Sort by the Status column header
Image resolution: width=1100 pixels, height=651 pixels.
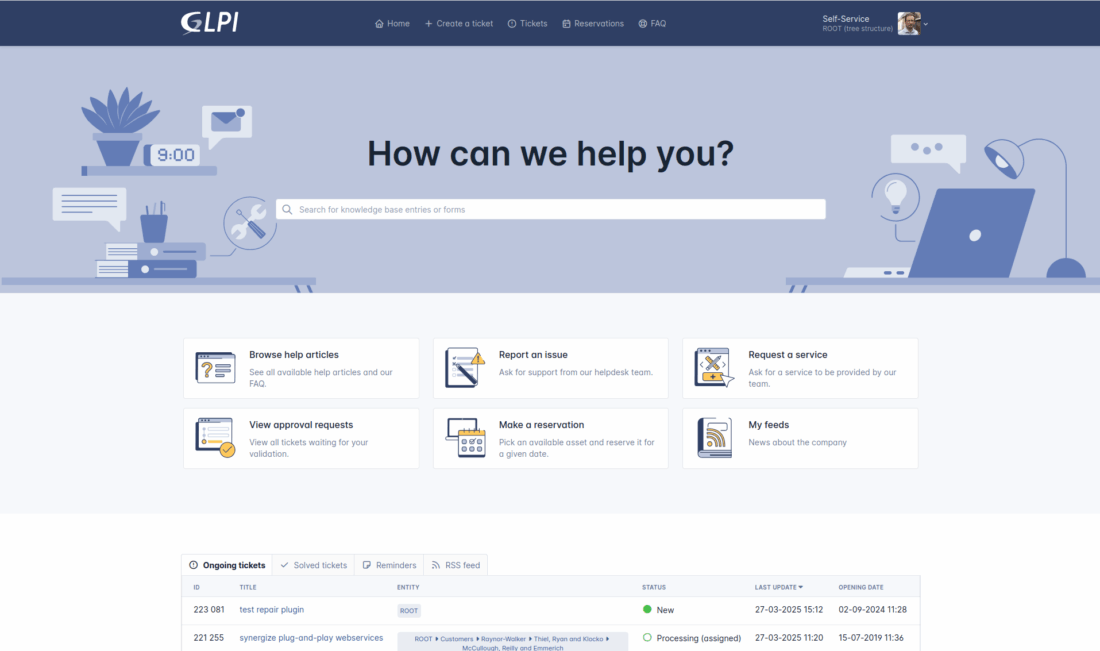pos(654,587)
